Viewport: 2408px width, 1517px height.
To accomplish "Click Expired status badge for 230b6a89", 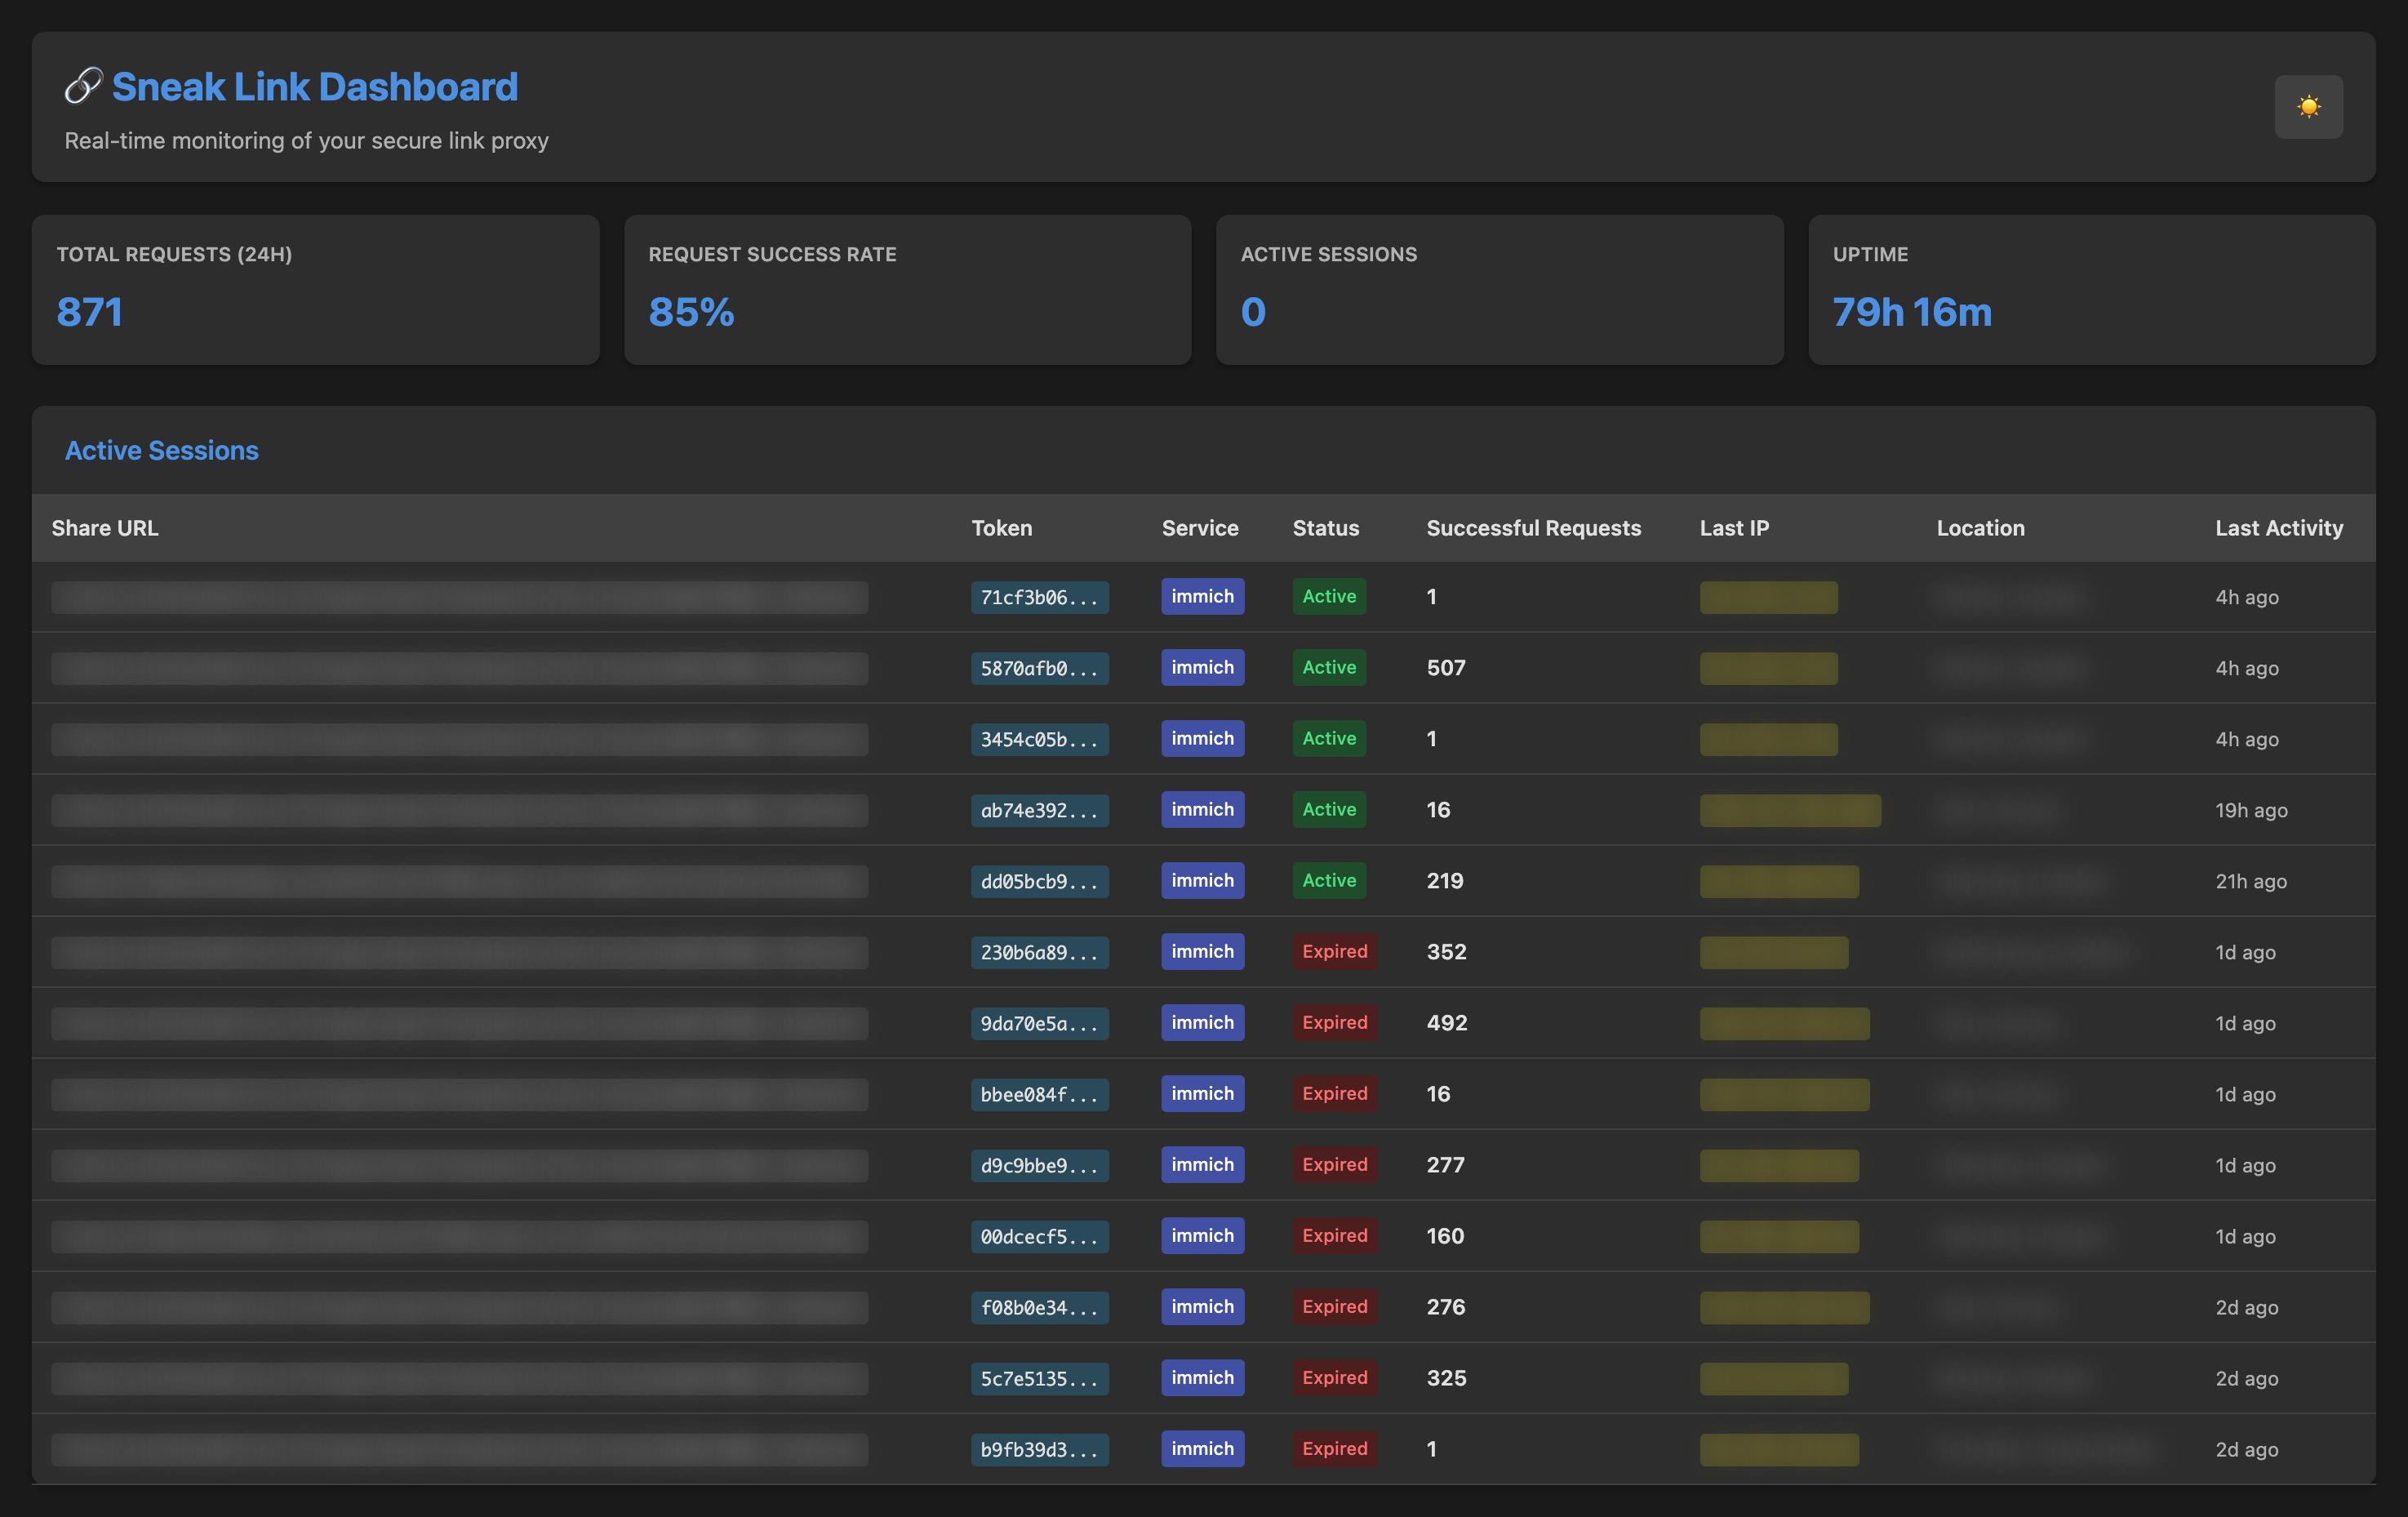I will (1334, 951).
